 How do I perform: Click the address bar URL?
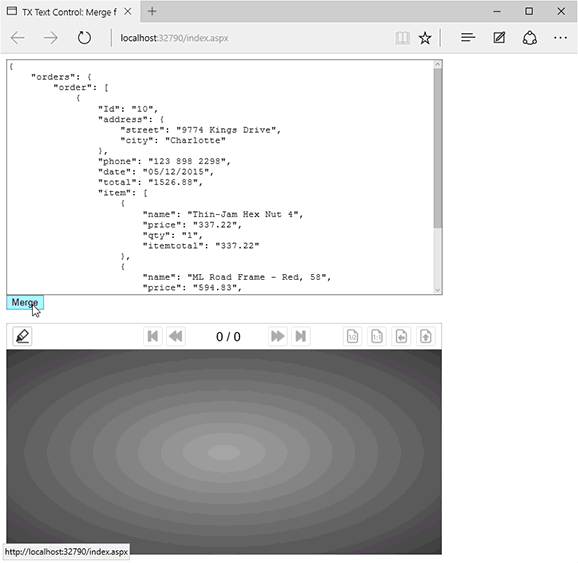[174, 38]
